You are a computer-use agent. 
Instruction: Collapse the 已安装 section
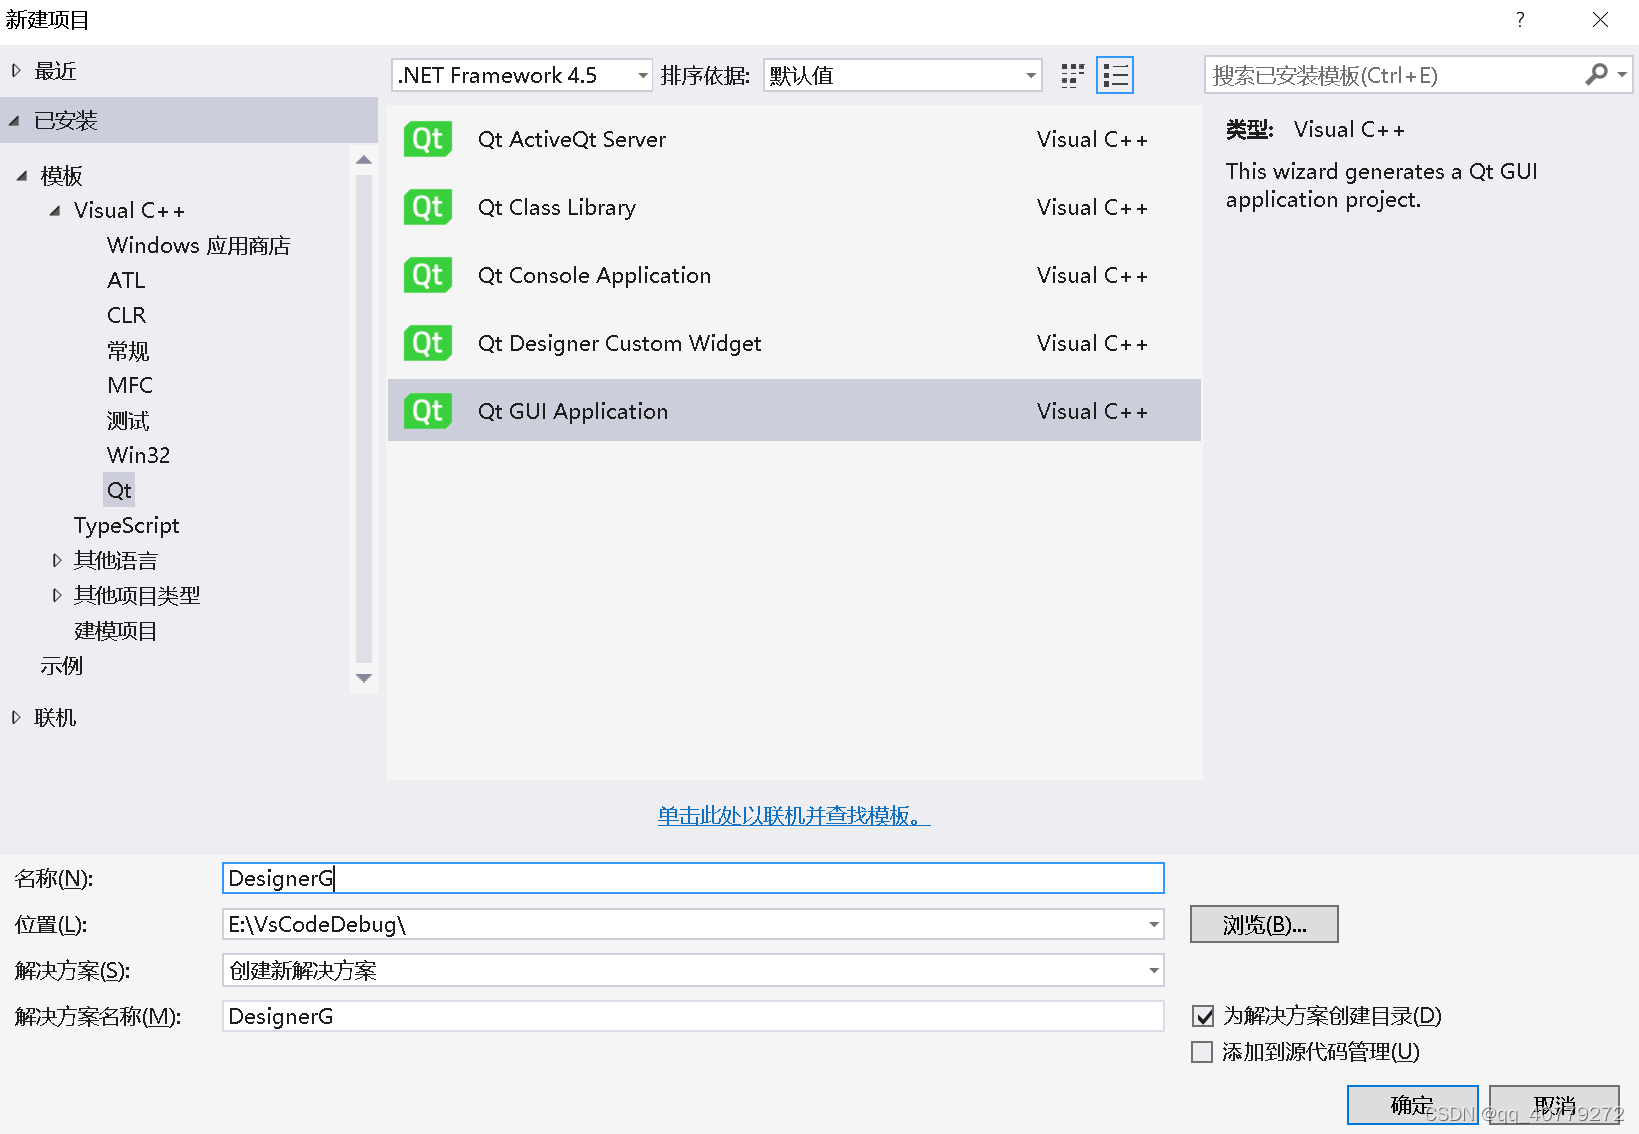pyautogui.click(x=14, y=121)
